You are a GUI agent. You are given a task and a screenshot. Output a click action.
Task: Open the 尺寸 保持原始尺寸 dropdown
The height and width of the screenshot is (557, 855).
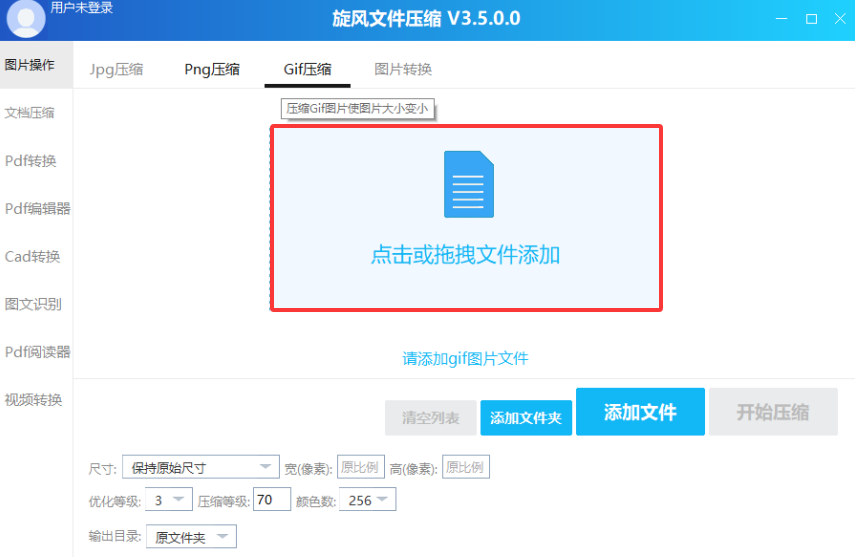click(201, 467)
